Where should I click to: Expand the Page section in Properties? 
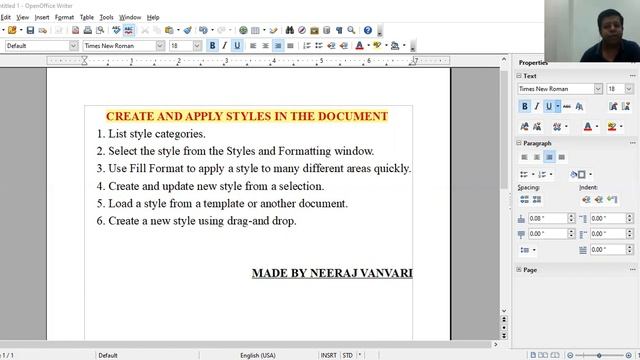(519, 270)
